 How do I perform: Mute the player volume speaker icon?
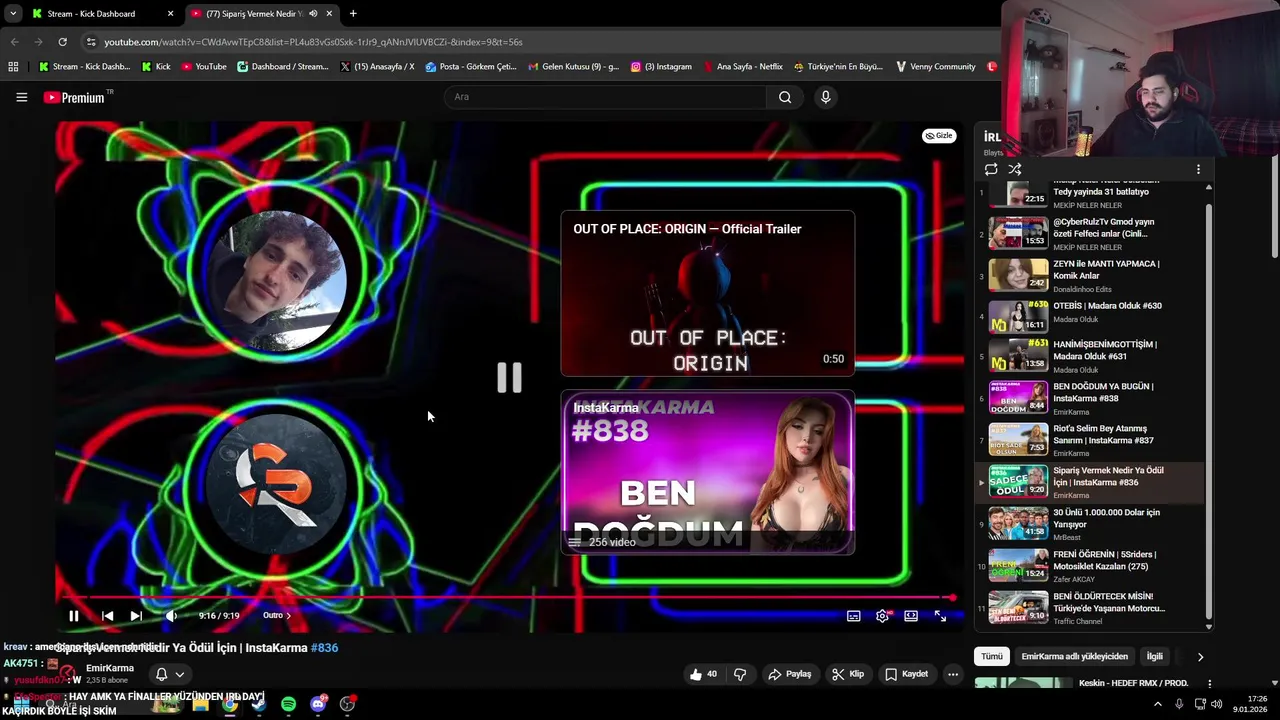[x=171, y=616]
